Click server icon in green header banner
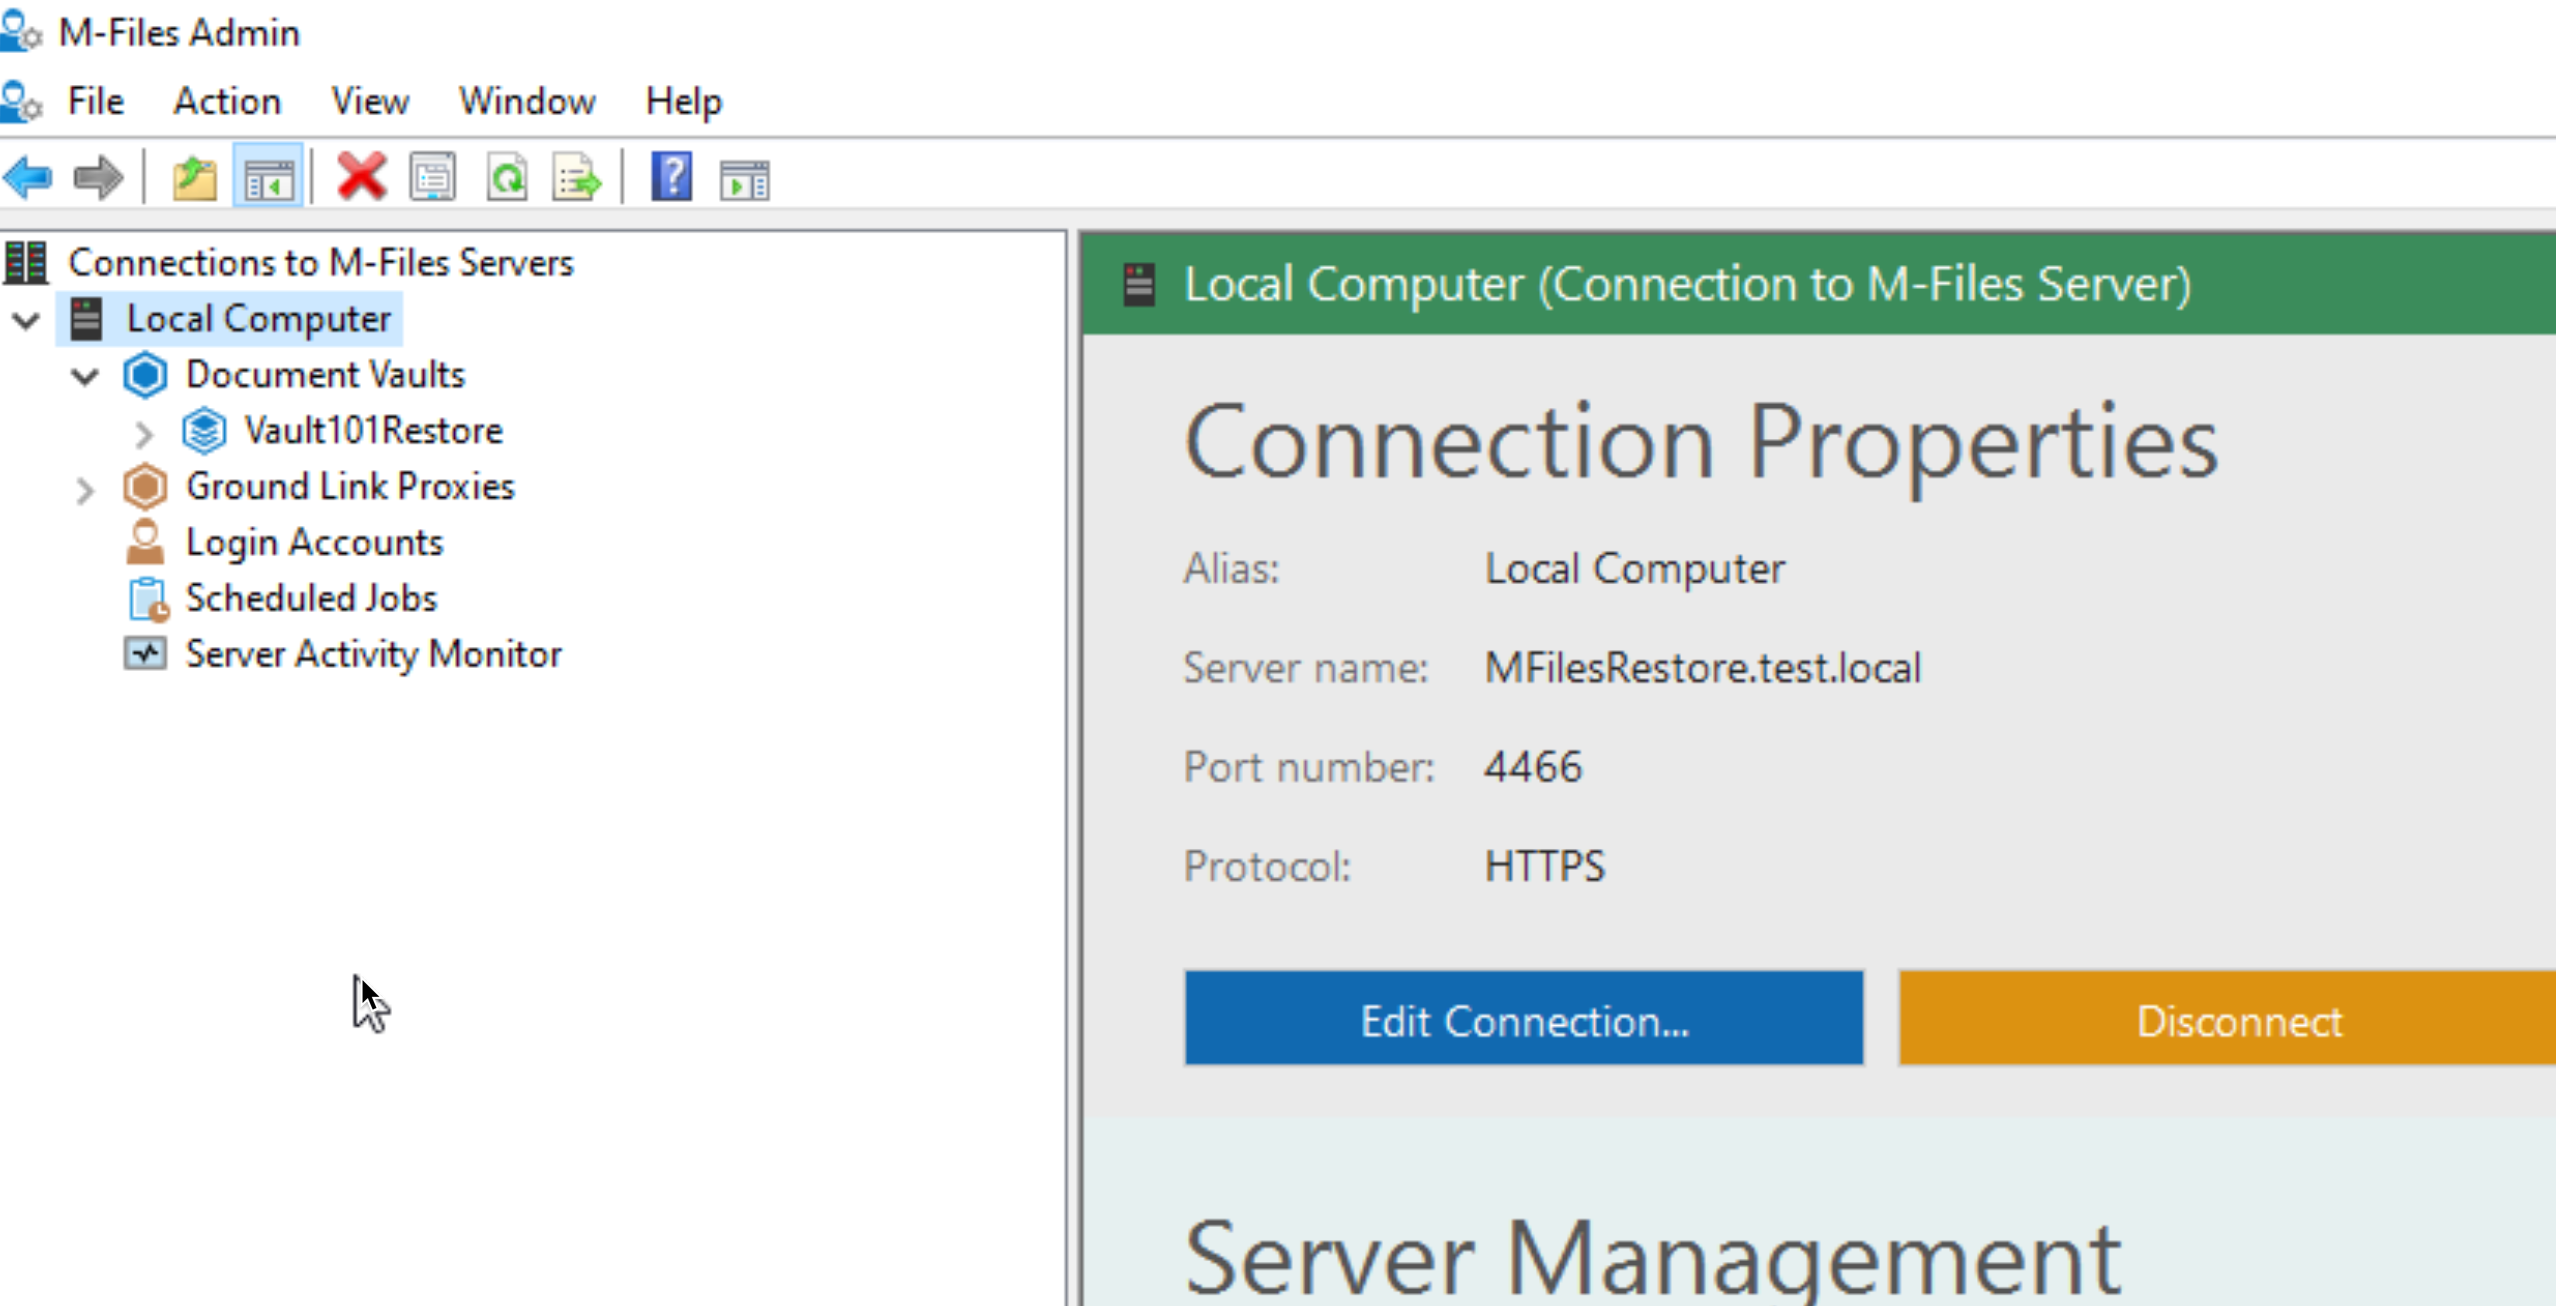2556x1306 pixels. tap(1139, 285)
